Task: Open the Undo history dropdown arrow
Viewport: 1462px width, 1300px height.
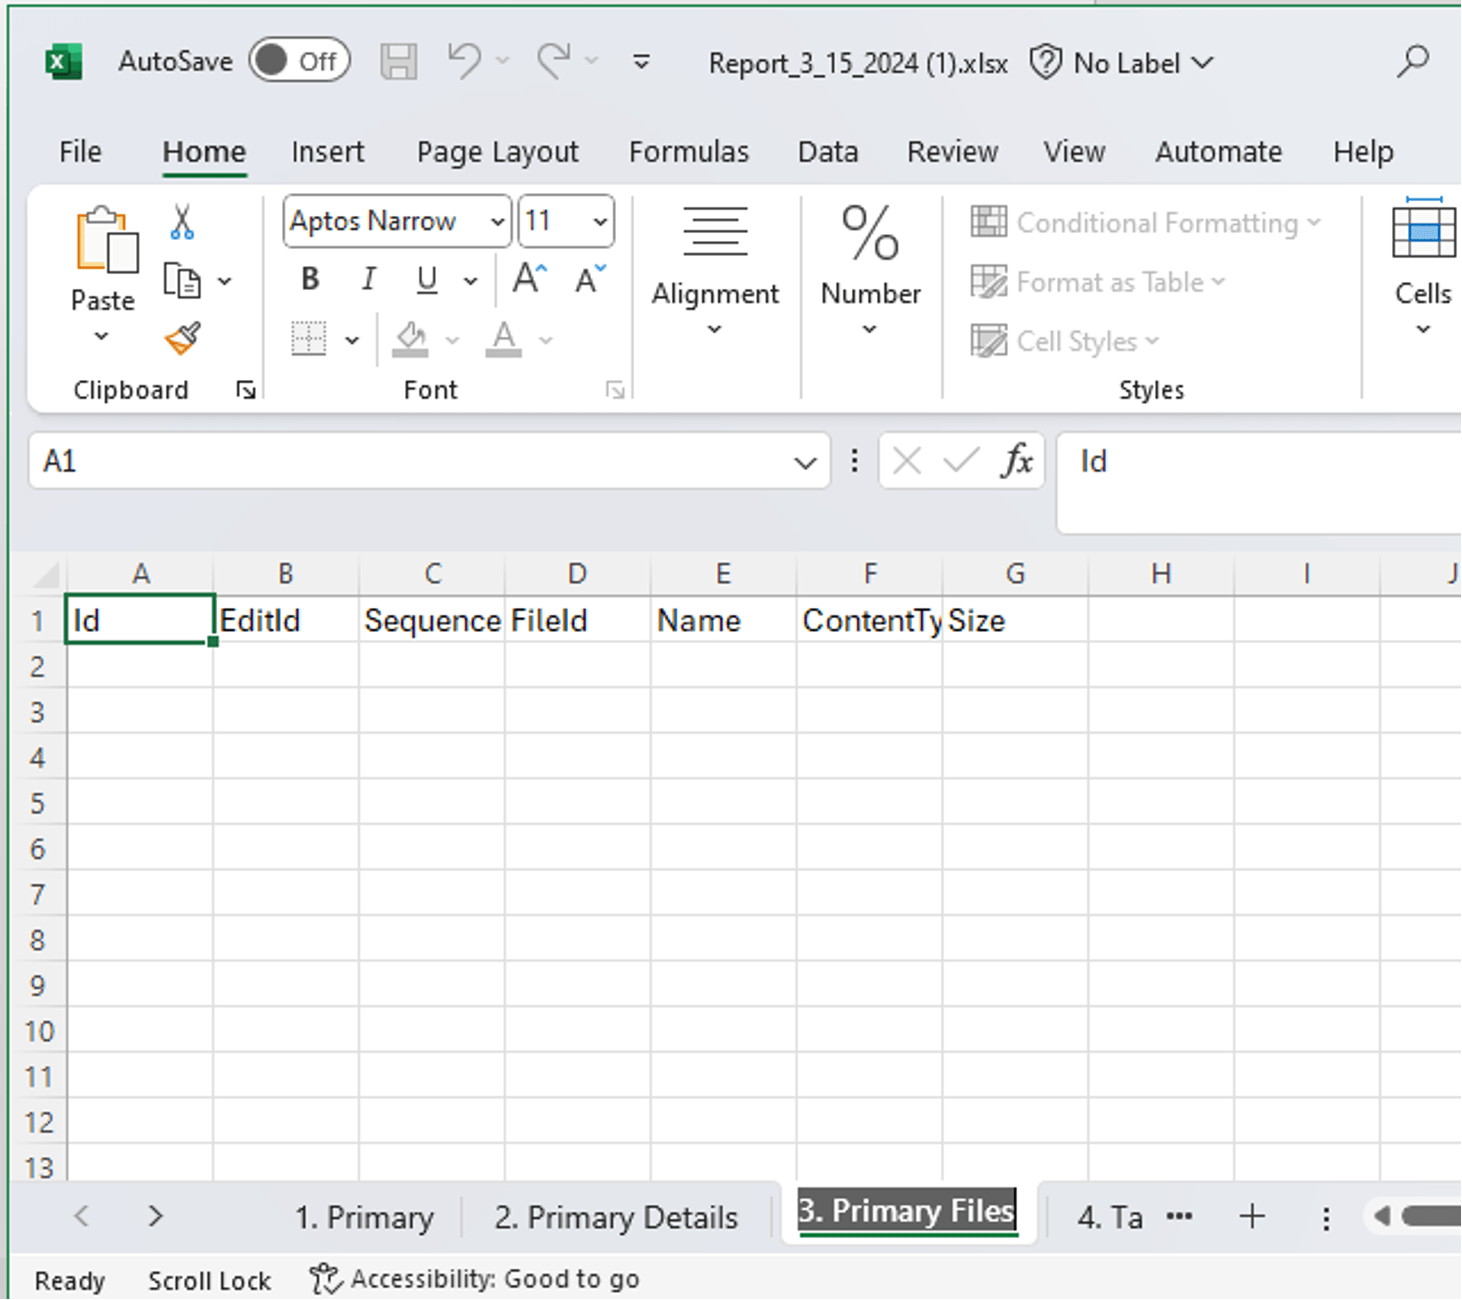Action: coord(503,62)
